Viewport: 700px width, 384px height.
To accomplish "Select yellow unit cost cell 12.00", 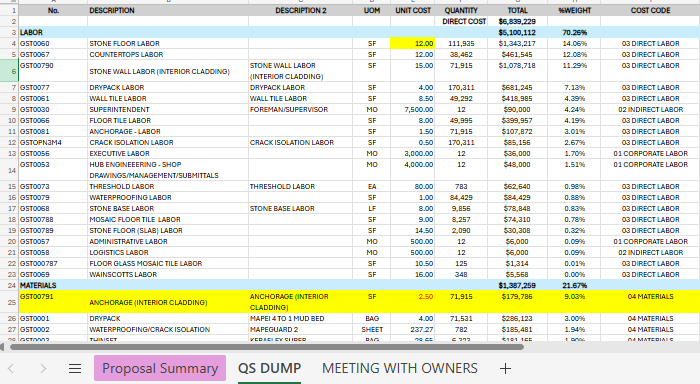I will [x=412, y=43].
